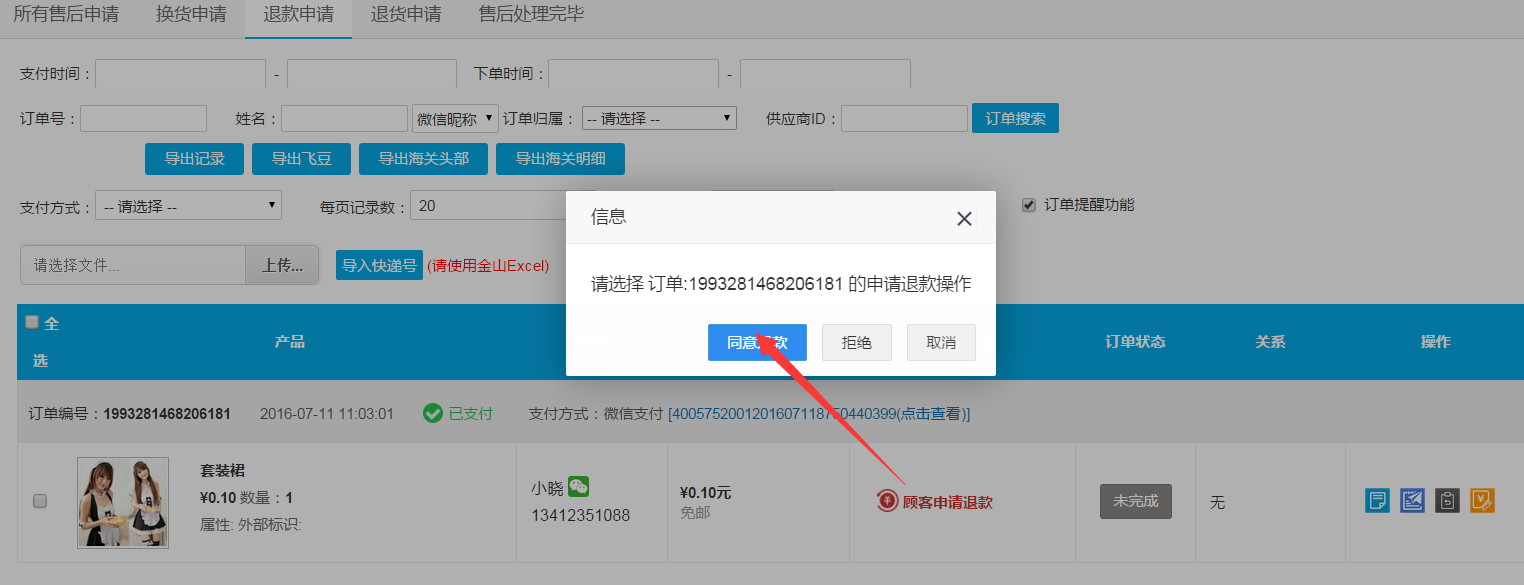
Task: Click the red refund-request icon
Action: (887, 501)
